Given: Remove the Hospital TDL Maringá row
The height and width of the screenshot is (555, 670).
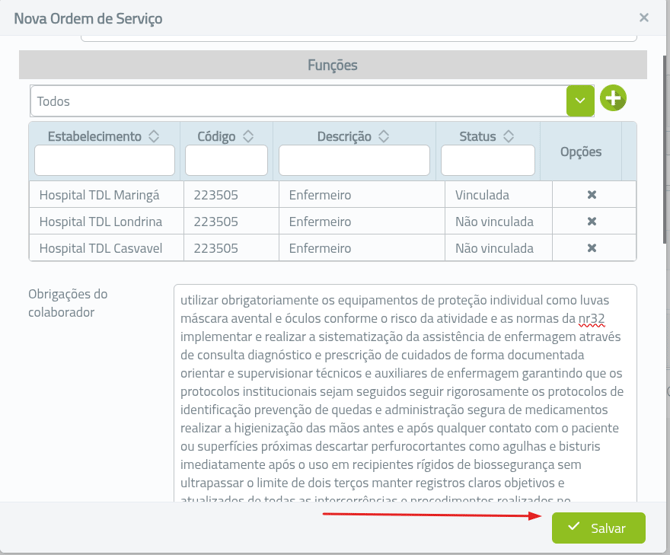Looking at the screenshot, I should point(591,195).
